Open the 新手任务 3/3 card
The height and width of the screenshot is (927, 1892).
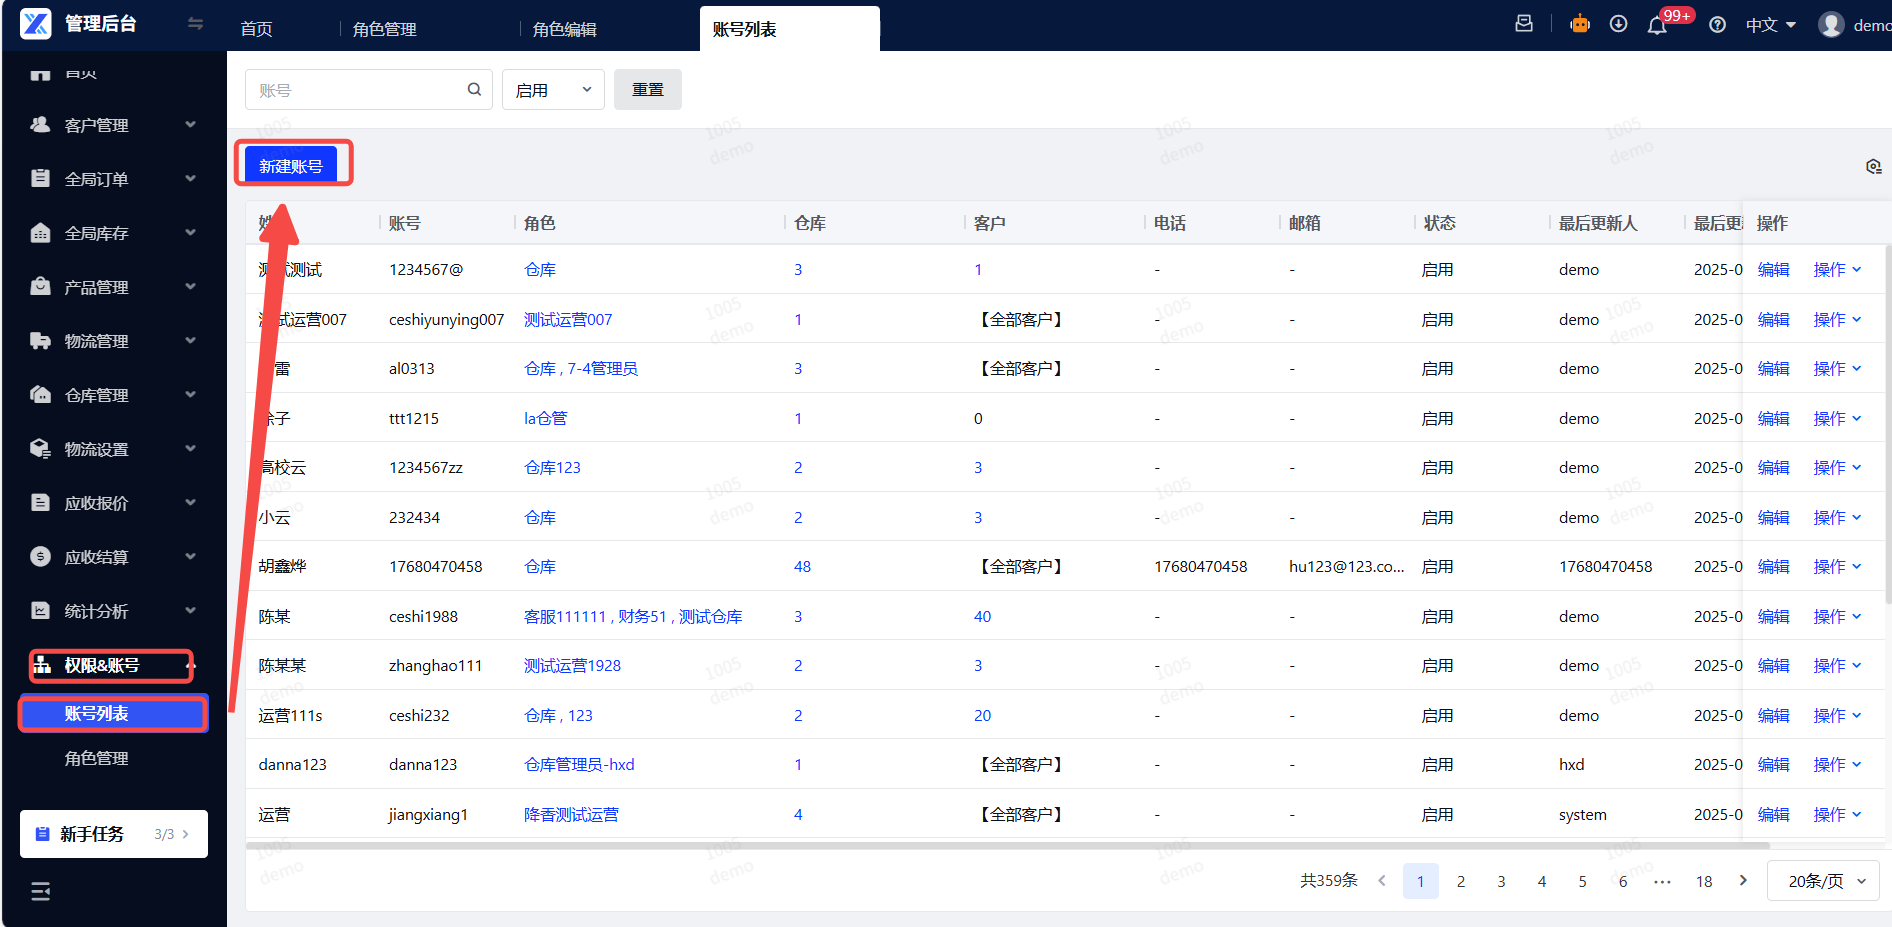coord(114,834)
